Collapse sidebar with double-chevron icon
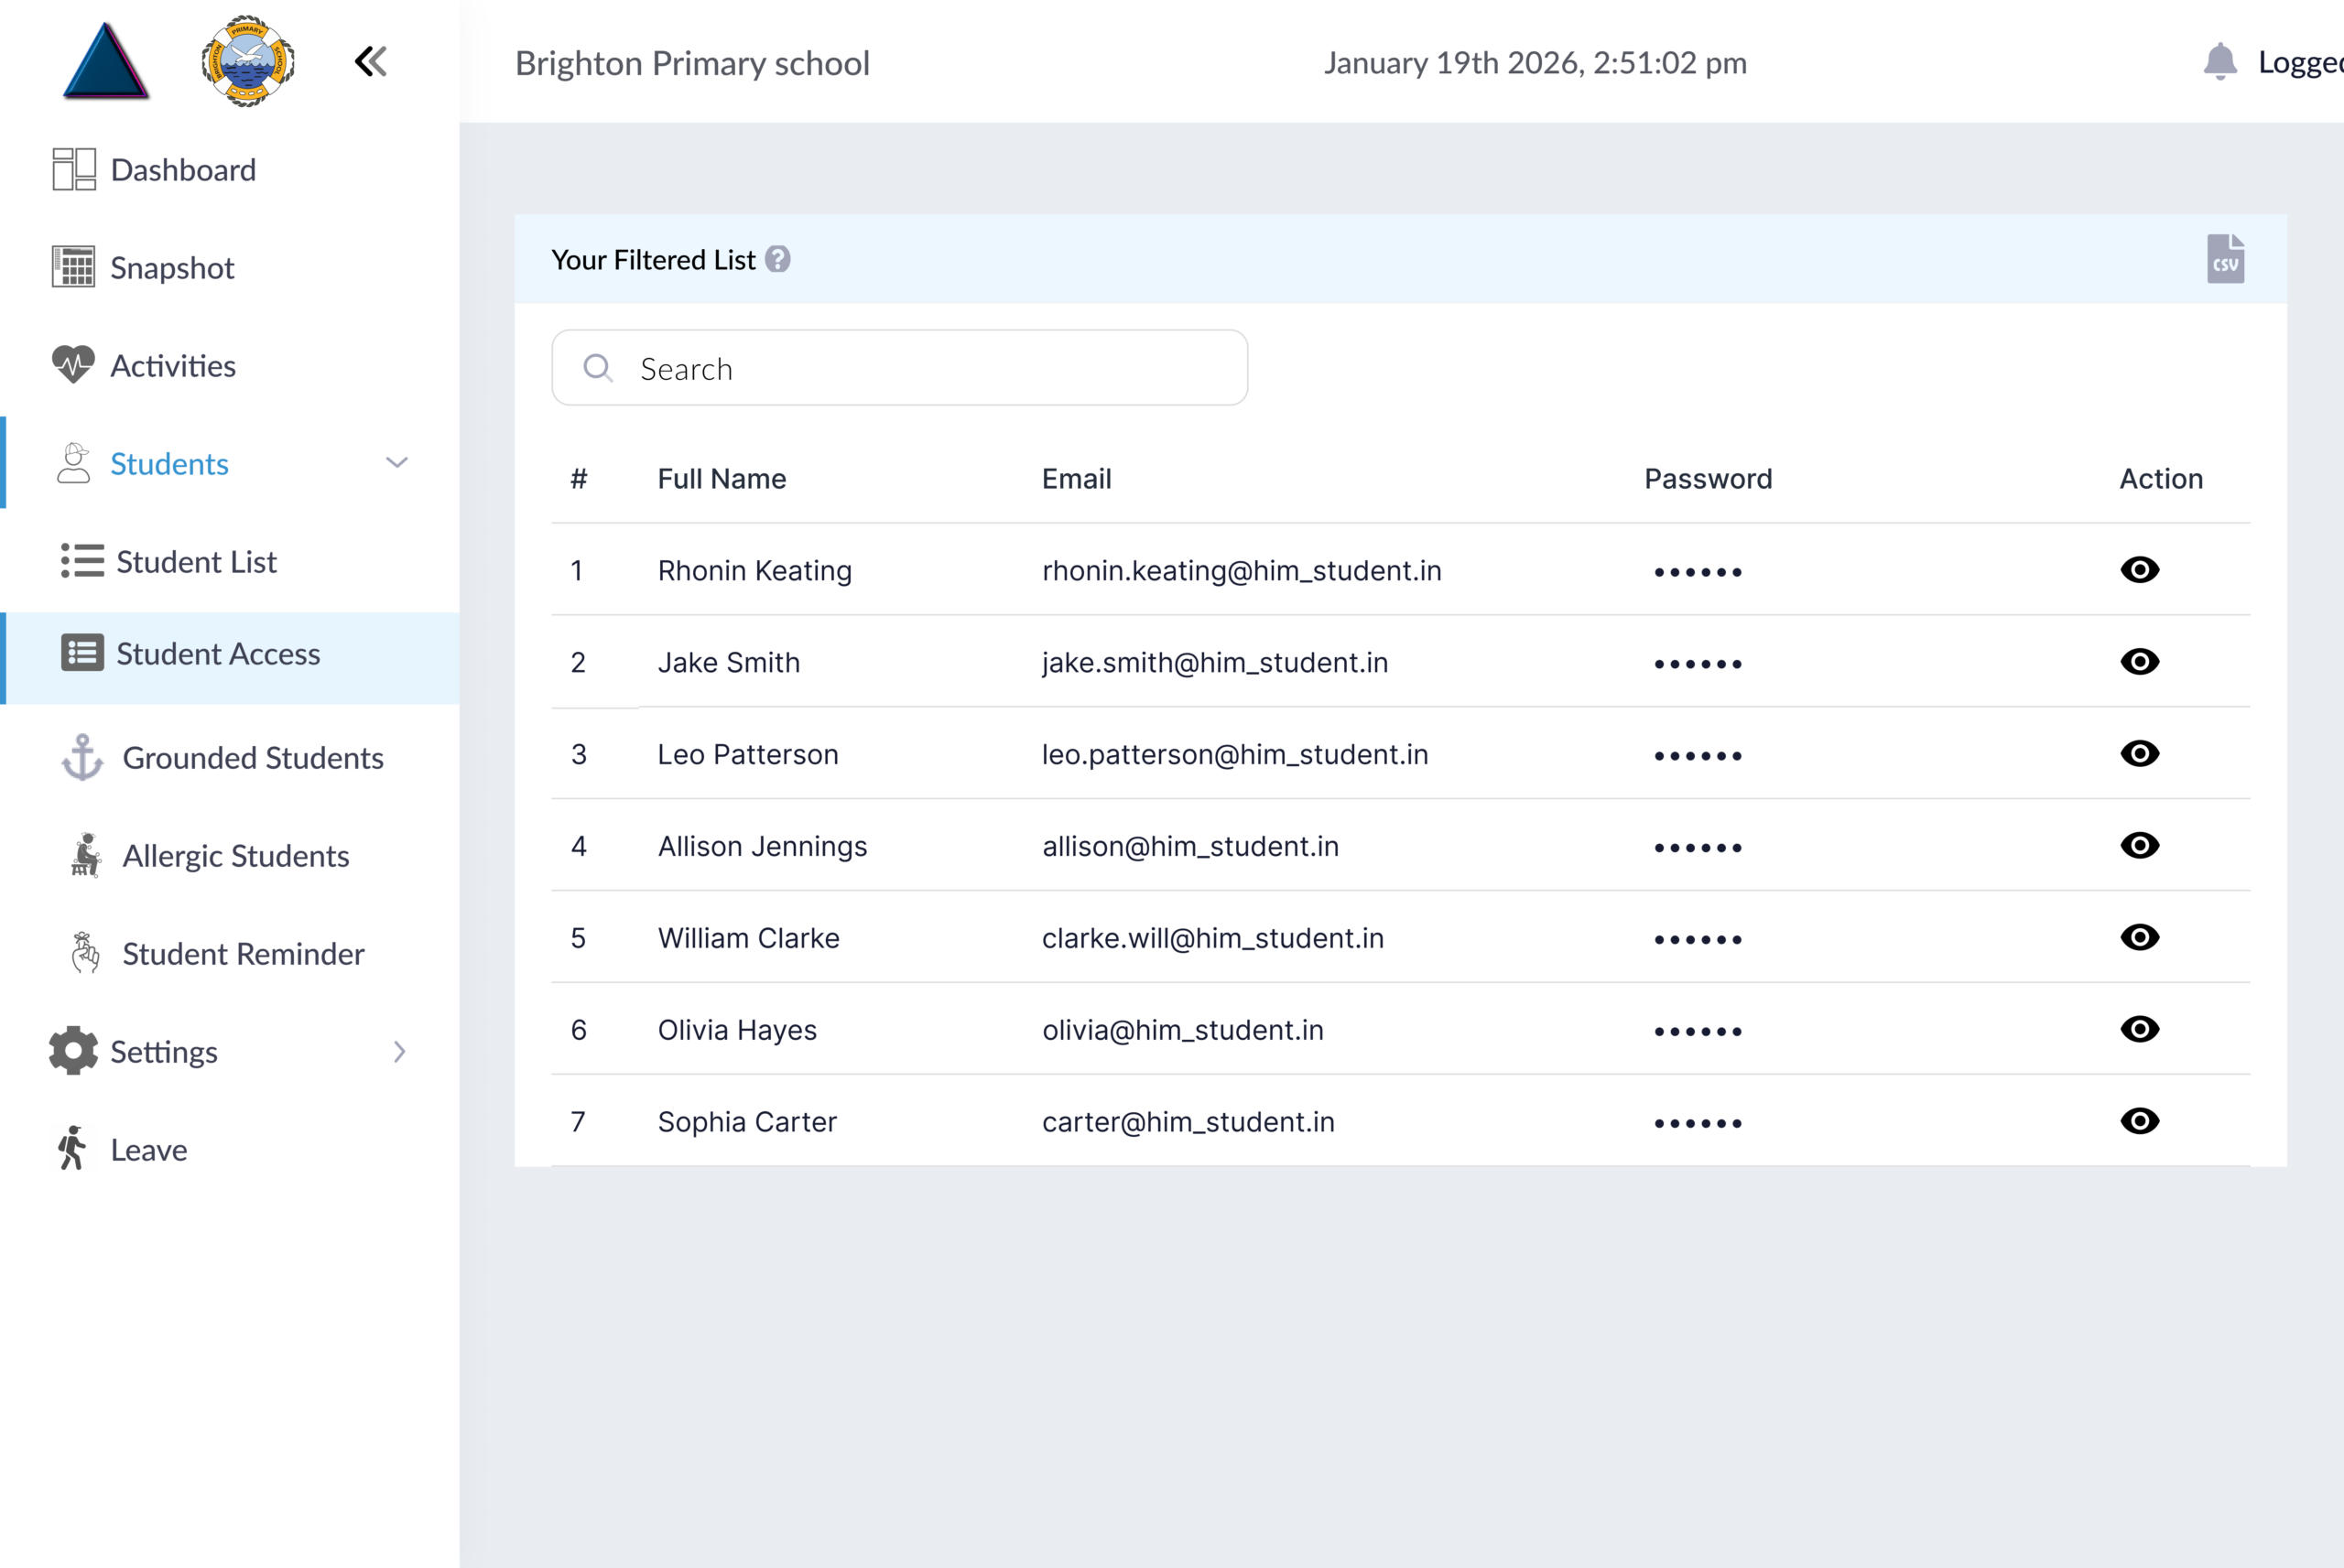2344x1568 pixels. point(371,62)
